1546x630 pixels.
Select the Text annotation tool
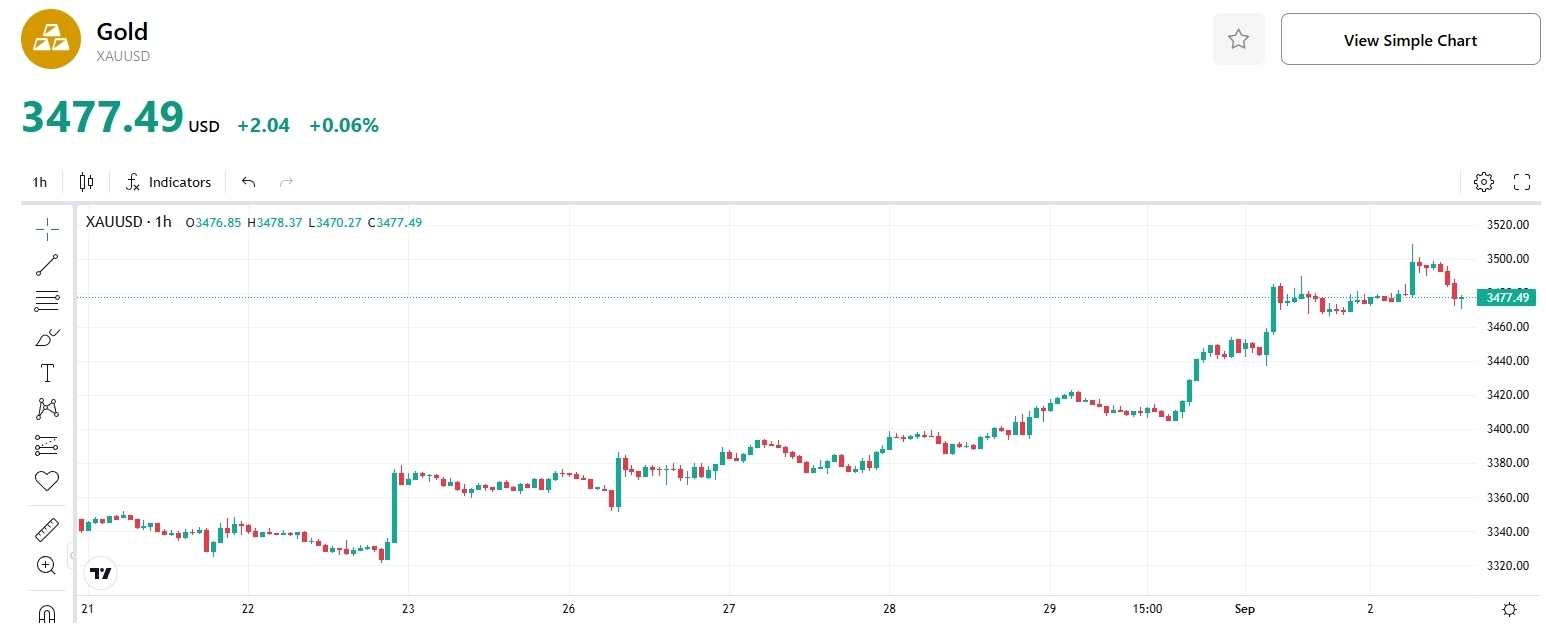(x=46, y=373)
